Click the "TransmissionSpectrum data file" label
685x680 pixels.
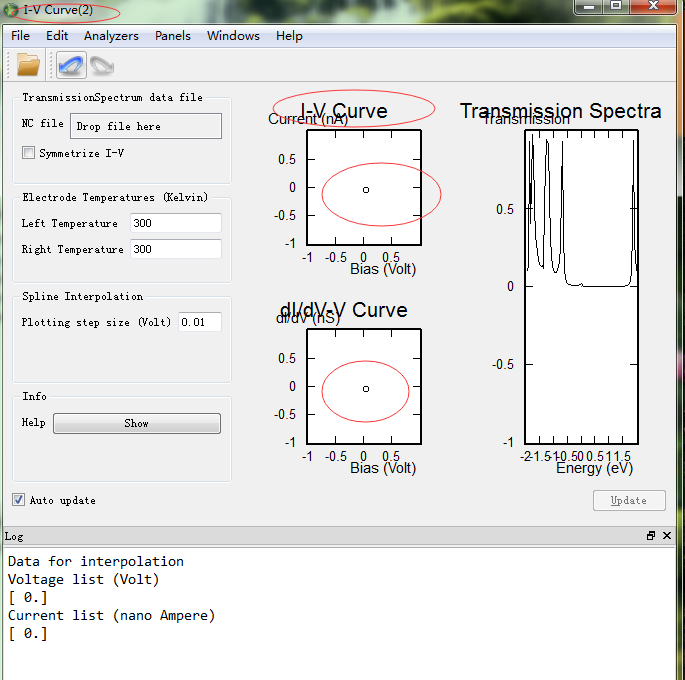tap(112, 97)
